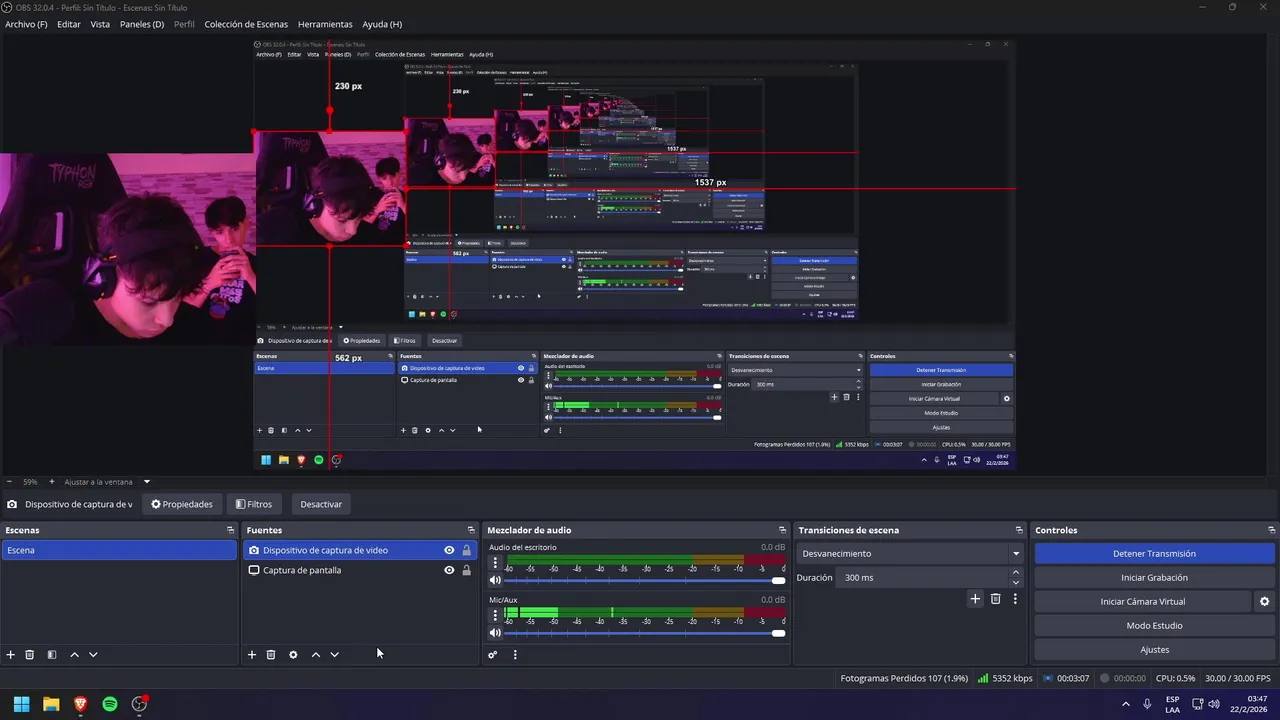The width and height of the screenshot is (1280, 720).
Task: Open the Herramientas menu
Action: click(x=325, y=24)
